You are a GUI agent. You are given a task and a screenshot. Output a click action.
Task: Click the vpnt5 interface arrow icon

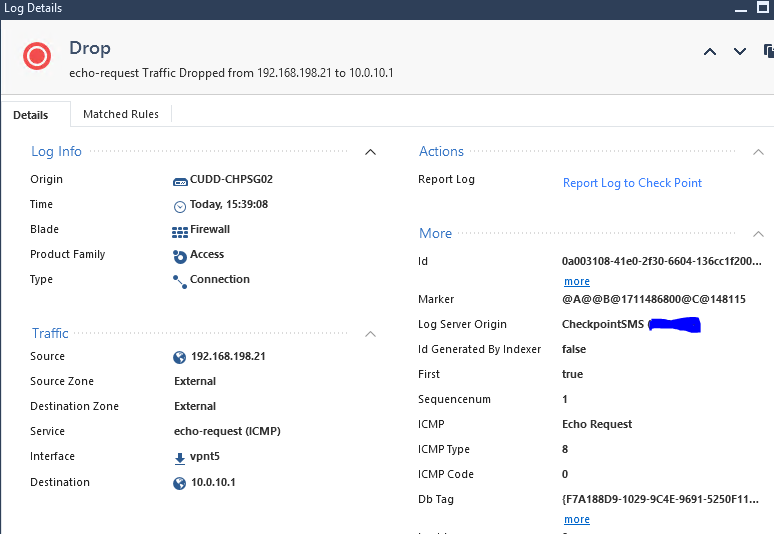180,458
